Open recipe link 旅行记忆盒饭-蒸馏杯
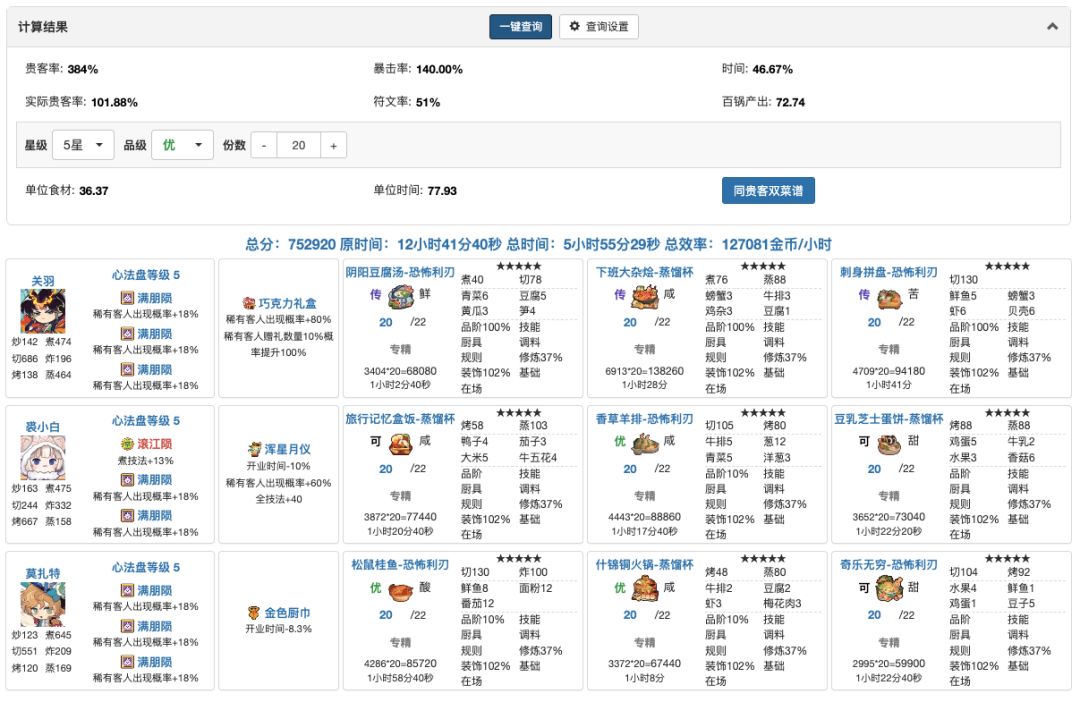 [400, 419]
